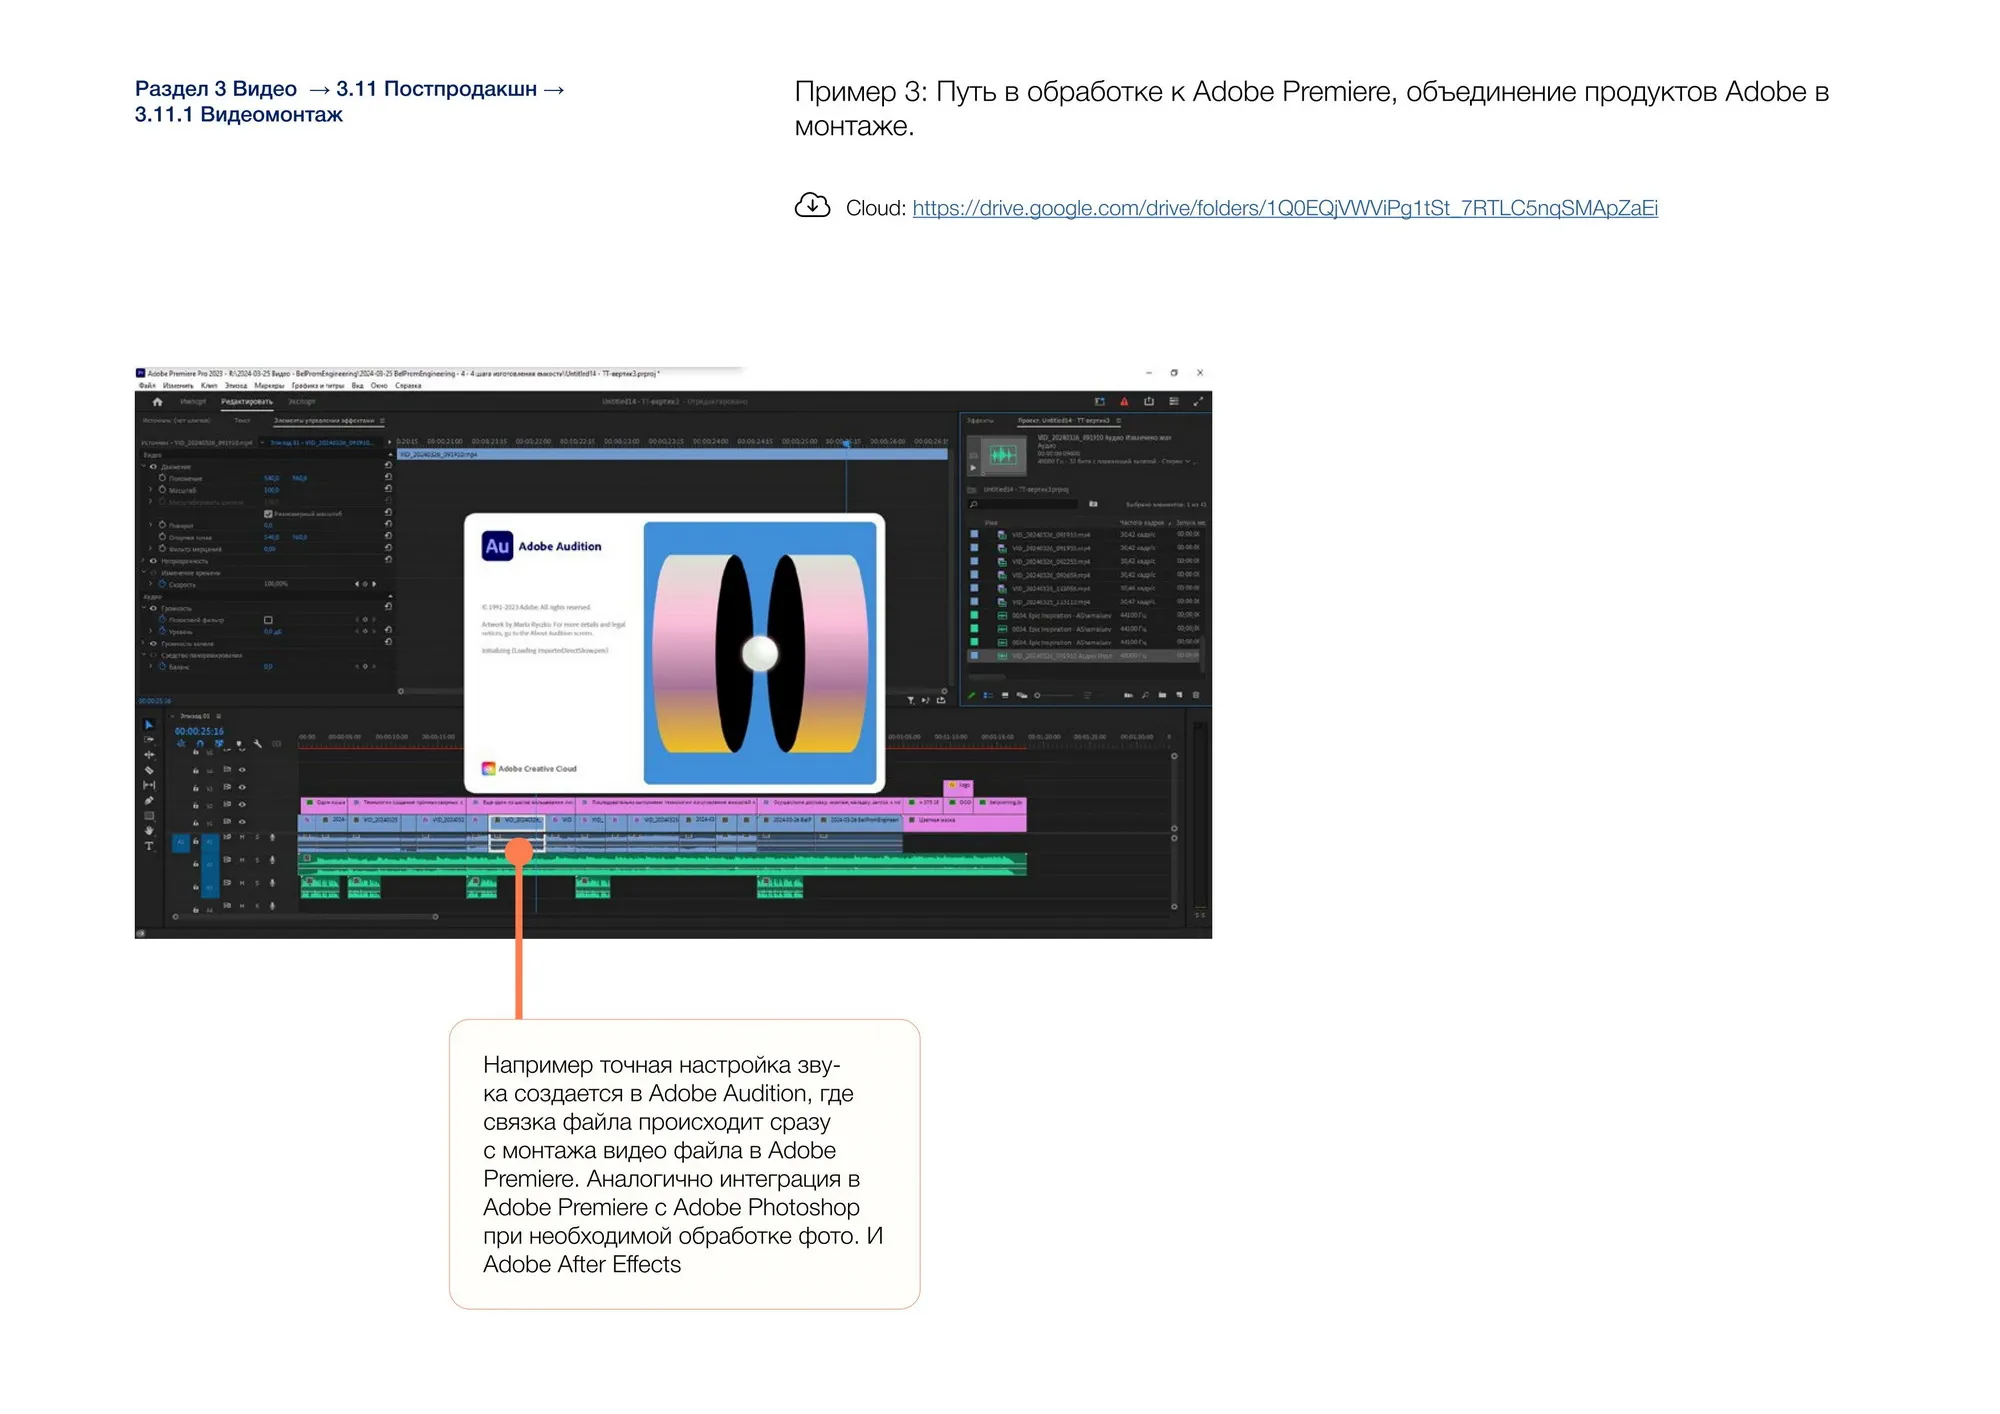Go to the Premiere Pro Home screen icon
This screenshot has width=2000, height=1414.
(x=157, y=402)
